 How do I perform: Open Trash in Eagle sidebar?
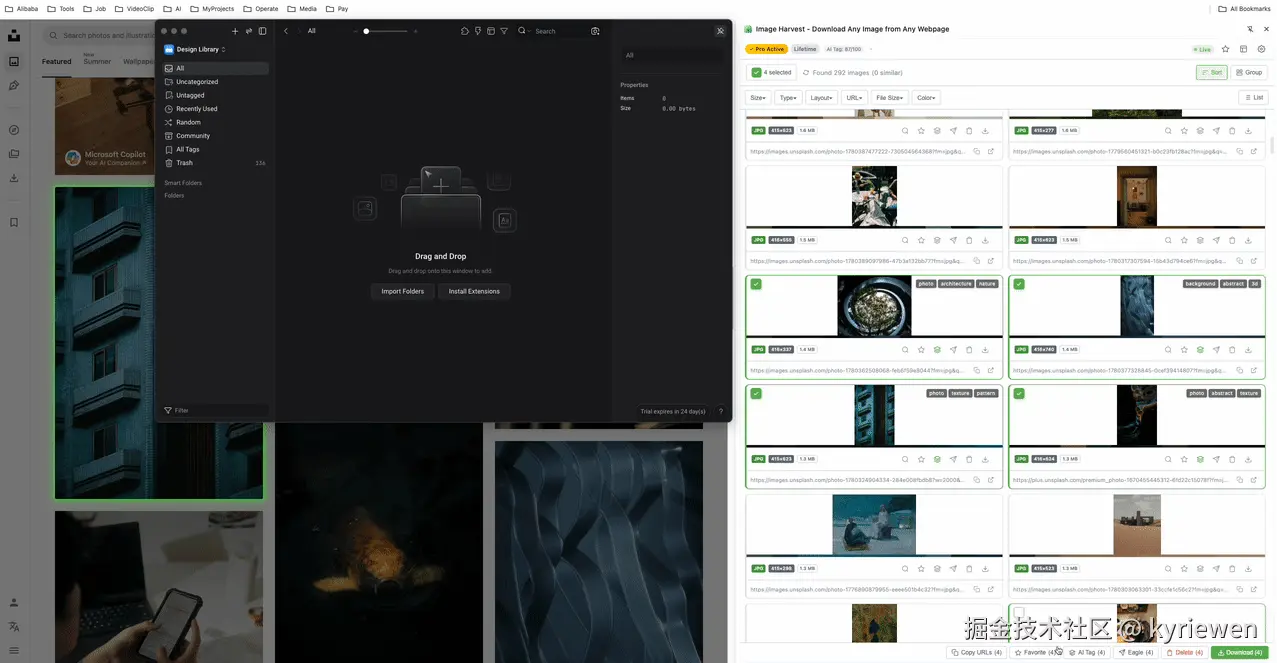[x=215, y=163]
